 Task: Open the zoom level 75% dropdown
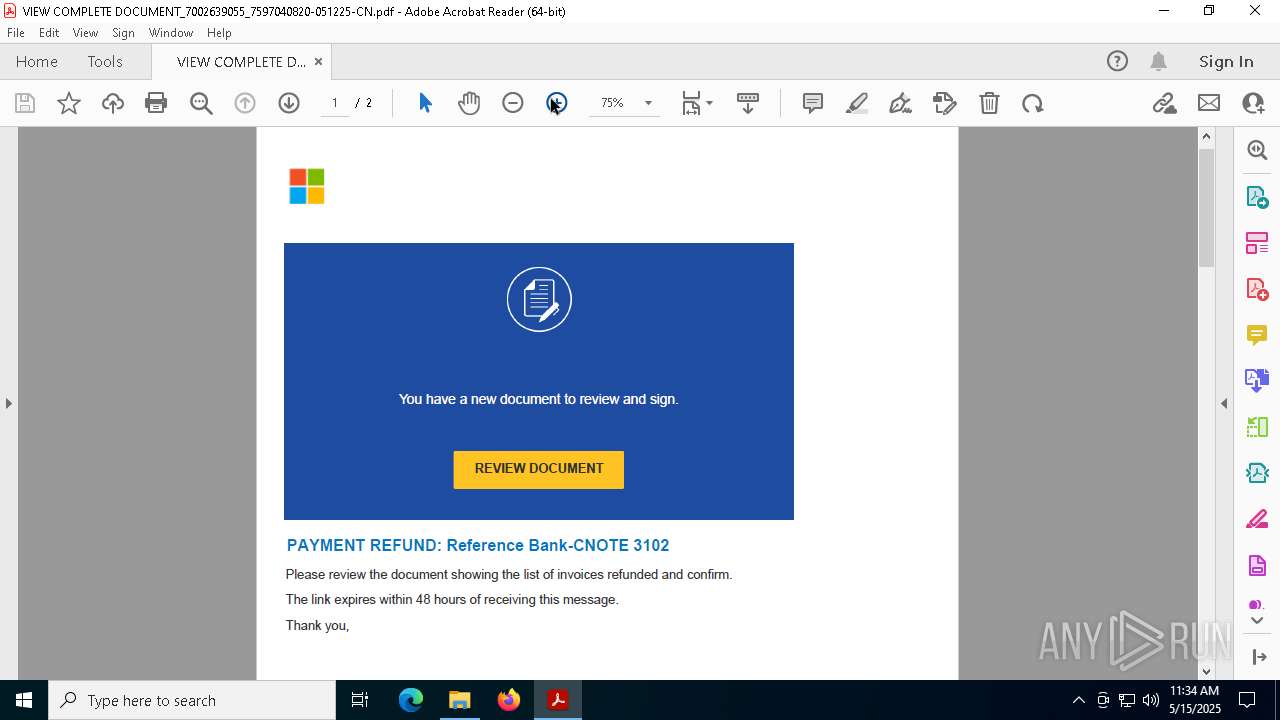[648, 103]
